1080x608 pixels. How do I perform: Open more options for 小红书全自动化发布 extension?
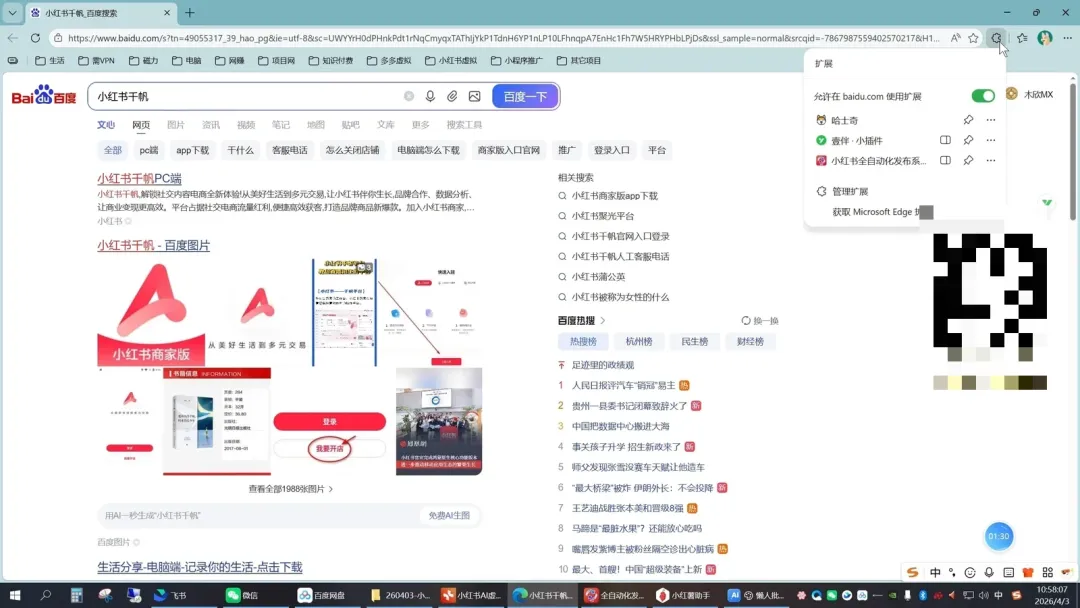pos(990,160)
